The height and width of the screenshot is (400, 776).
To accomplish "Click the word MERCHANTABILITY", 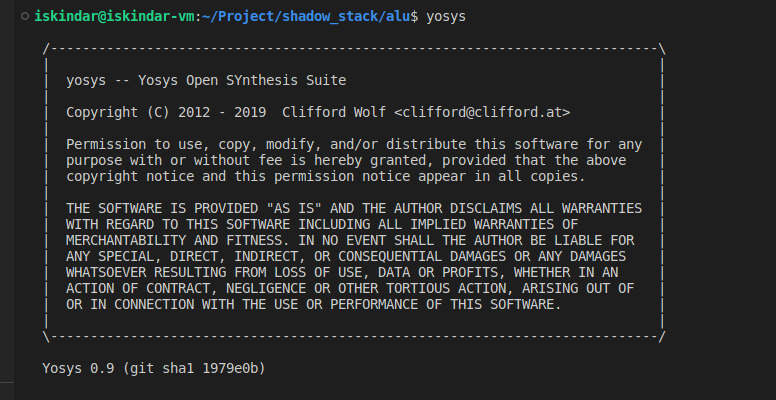I will coord(126,241).
